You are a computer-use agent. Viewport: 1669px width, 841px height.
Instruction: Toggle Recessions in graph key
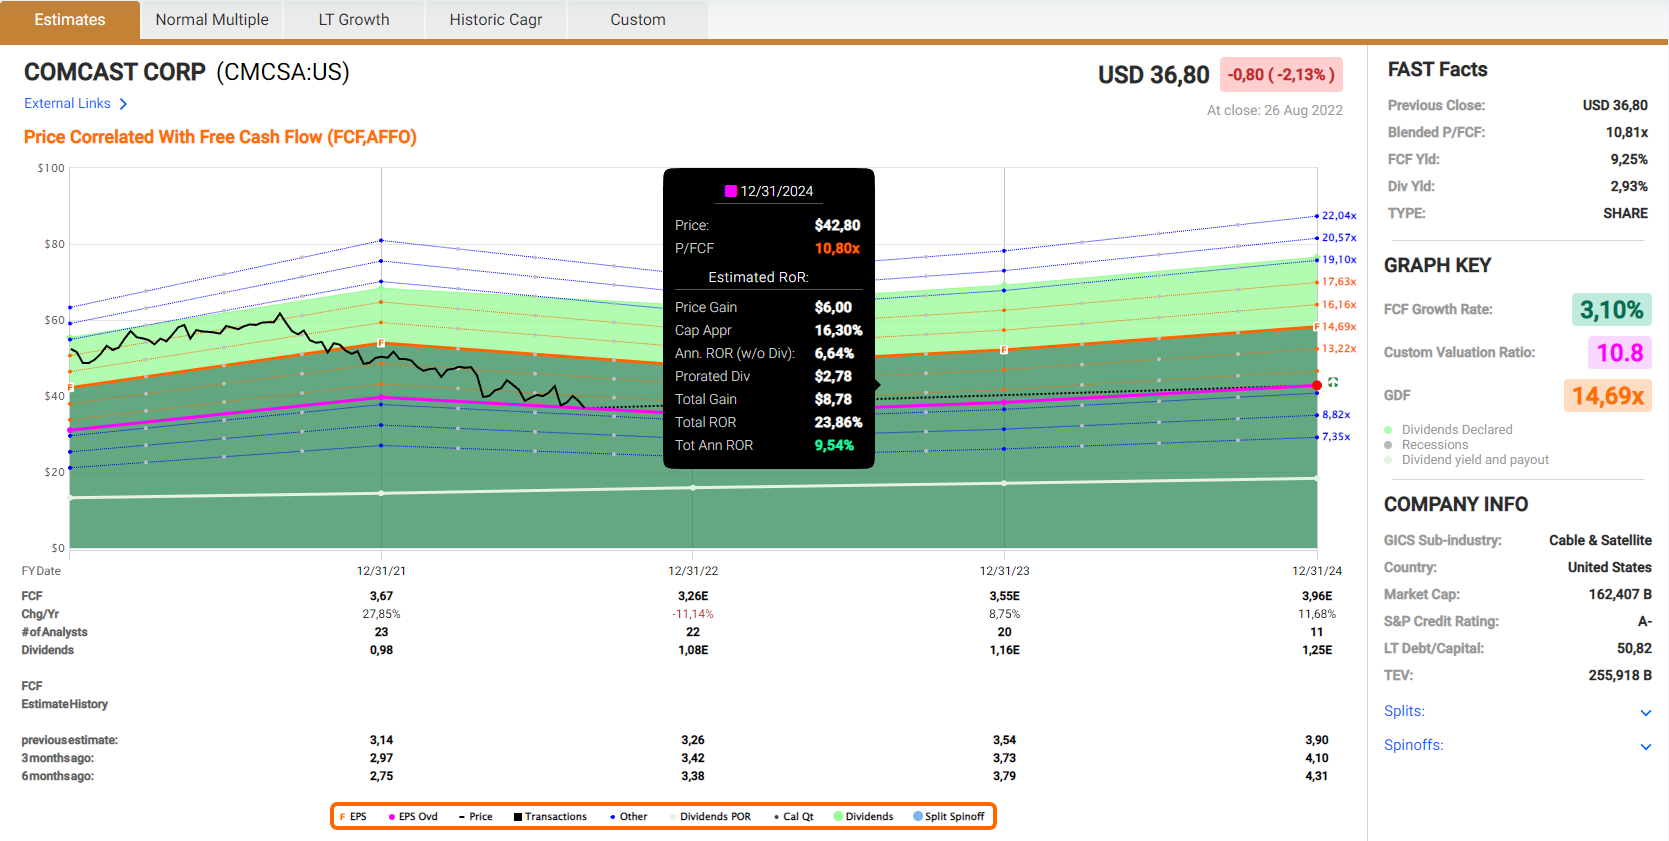[x=1434, y=445]
